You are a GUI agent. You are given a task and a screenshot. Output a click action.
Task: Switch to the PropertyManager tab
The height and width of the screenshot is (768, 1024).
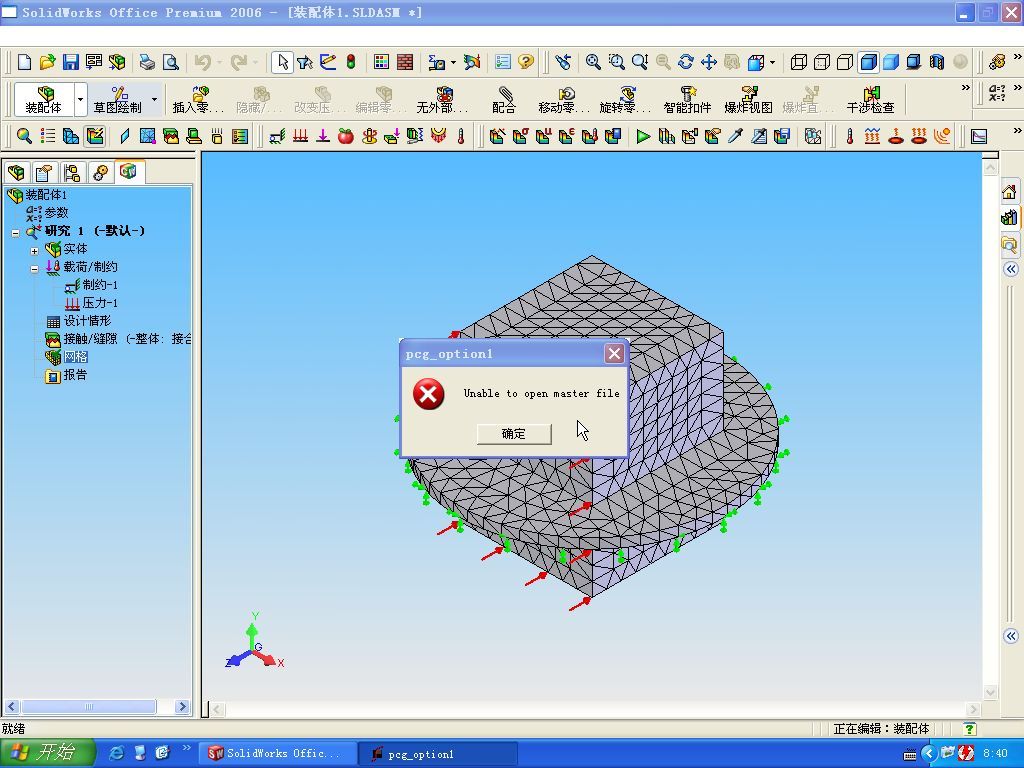click(43, 173)
